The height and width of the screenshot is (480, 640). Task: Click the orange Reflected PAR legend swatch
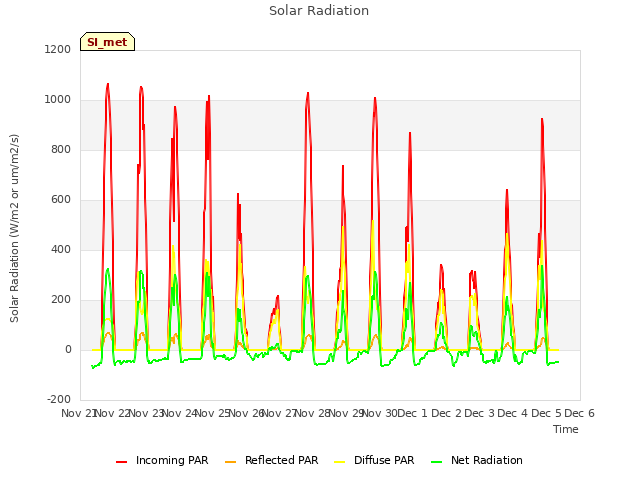pos(230,462)
